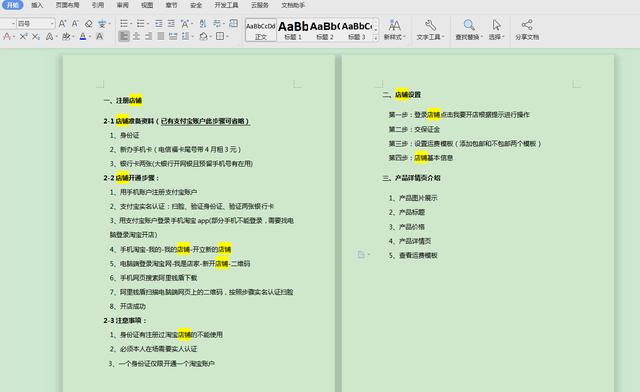The width and height of the screenshot is (640, 392).
Task: Click the New Style (新样式) icon
Action: pyautogui.click(x=394, y=26)
